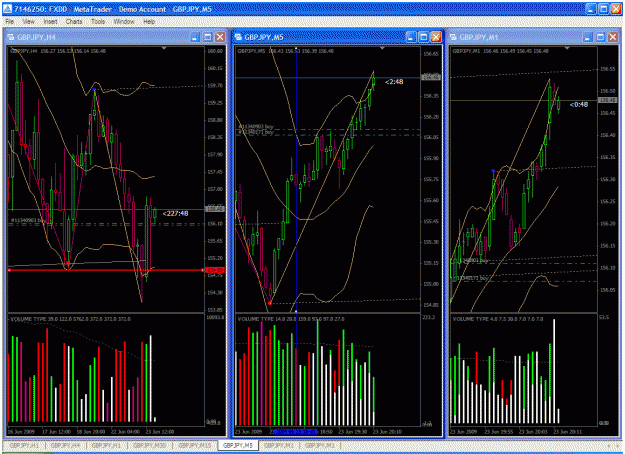Click the chart shift triangle in H4 chart
The width and height of the screenshot is (625, 454).
pyautogui.click(x=164, y=48)
